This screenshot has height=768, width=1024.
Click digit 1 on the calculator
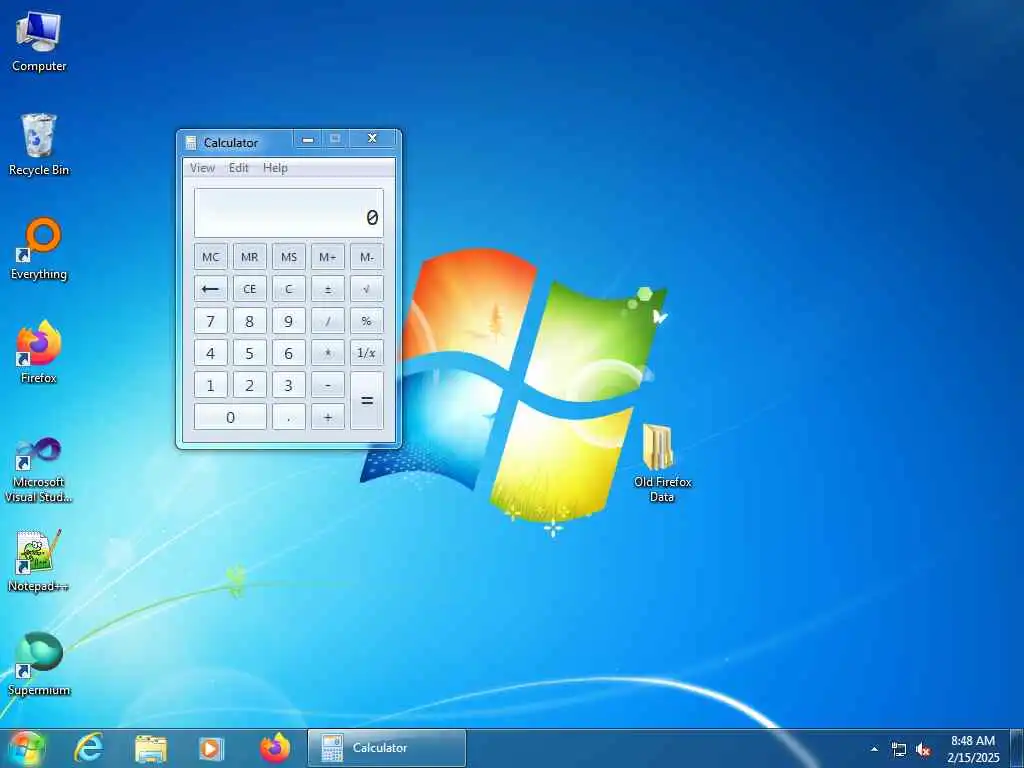click(210, 385)
